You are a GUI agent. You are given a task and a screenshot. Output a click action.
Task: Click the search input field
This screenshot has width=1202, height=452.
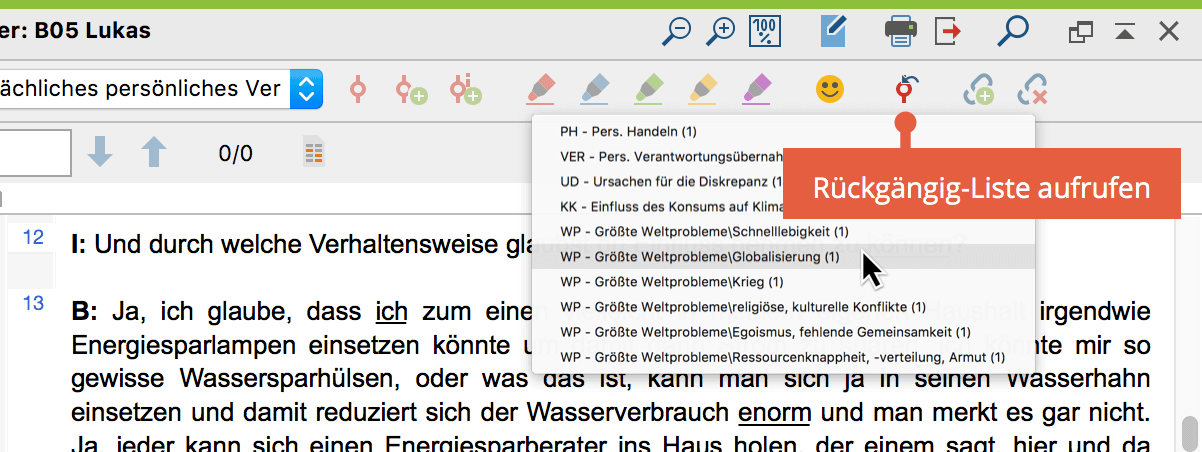(x=35, y=153)
